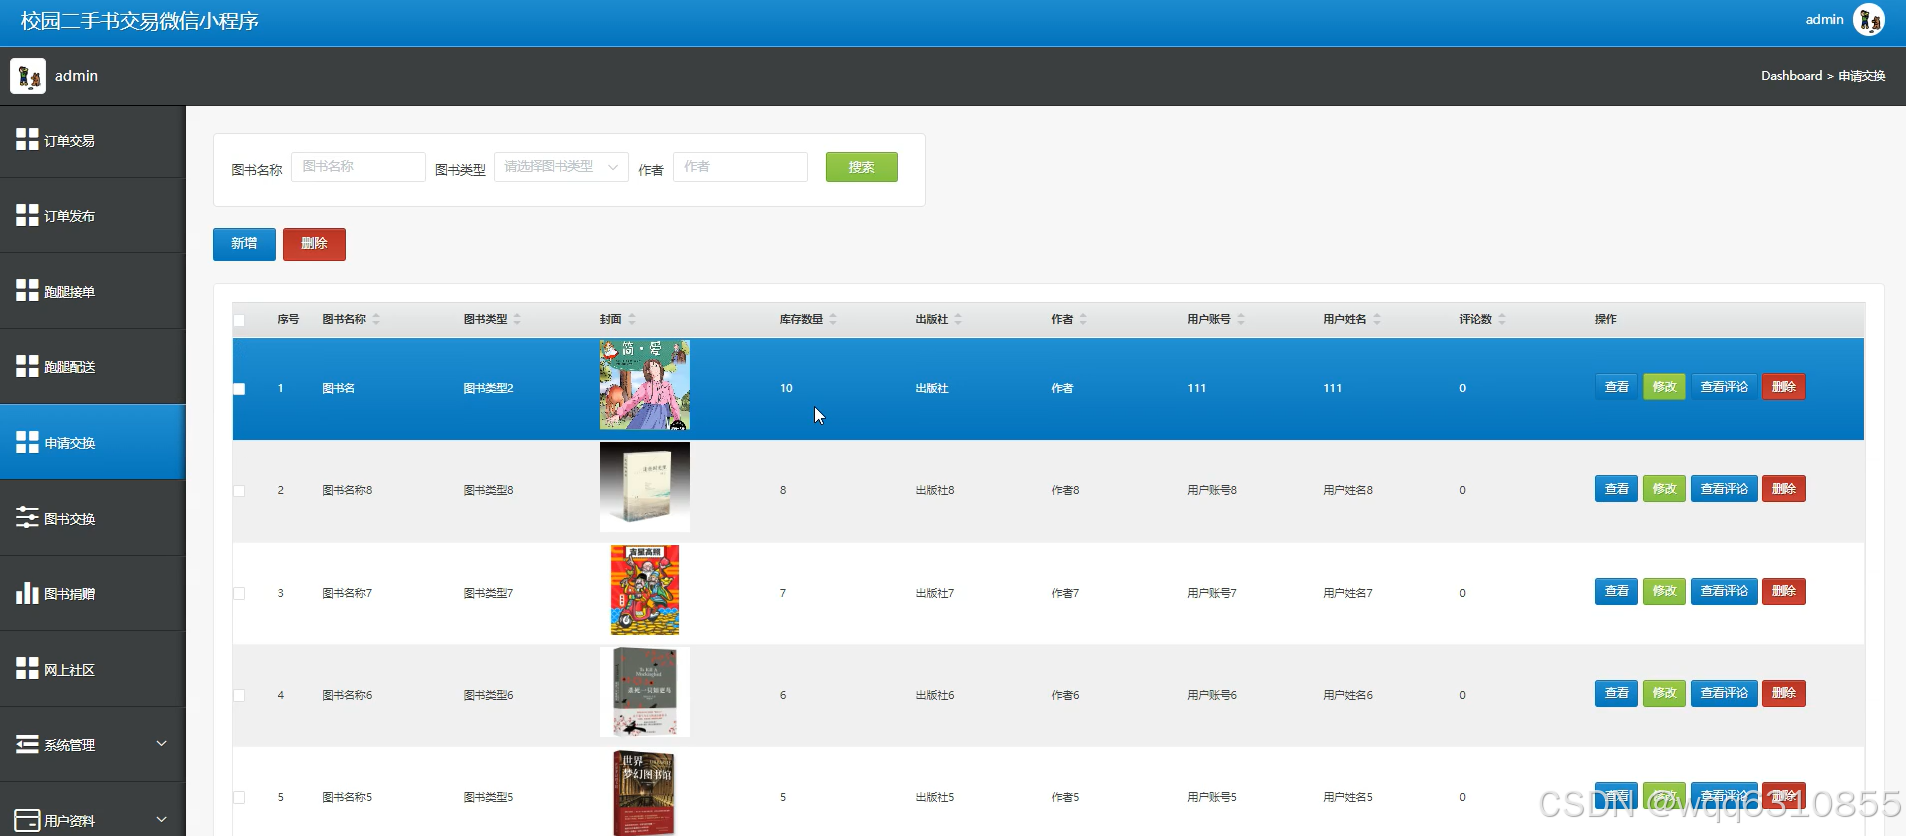Click the 作者5 cell

point(1065,798)
